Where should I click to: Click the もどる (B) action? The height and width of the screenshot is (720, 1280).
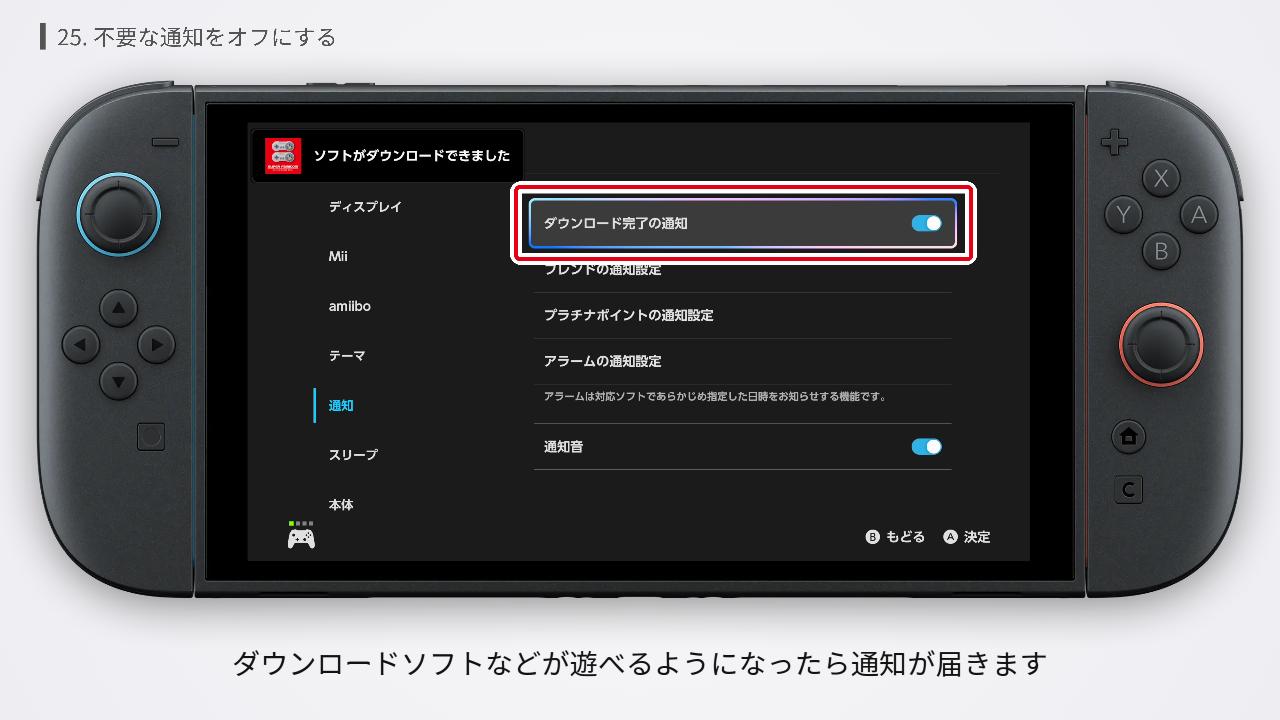(897, 537)
